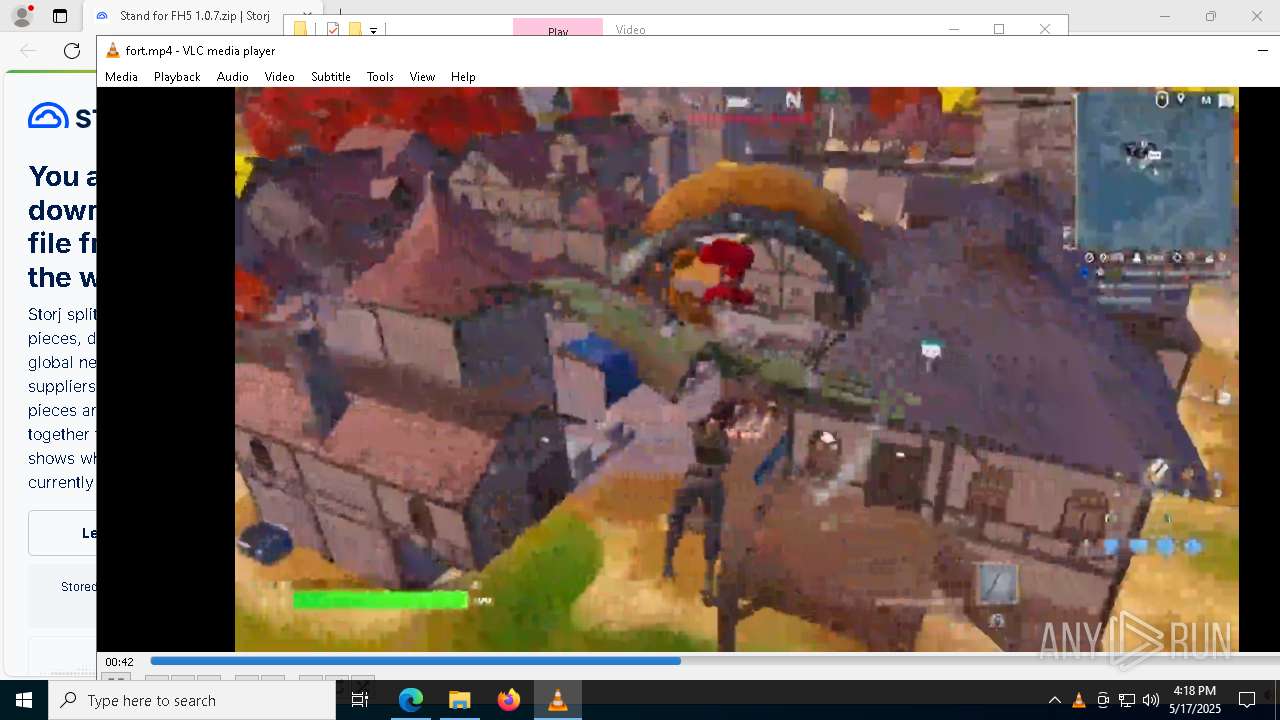Viewport: 1280px width, 720px height.
Task: Reload the page in Edge browser
Action: click(72, 51)
